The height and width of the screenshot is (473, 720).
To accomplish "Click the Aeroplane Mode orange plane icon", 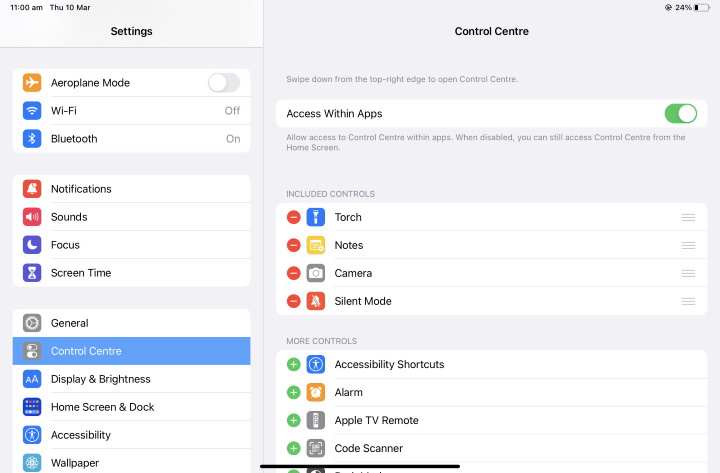I will 32,83.
